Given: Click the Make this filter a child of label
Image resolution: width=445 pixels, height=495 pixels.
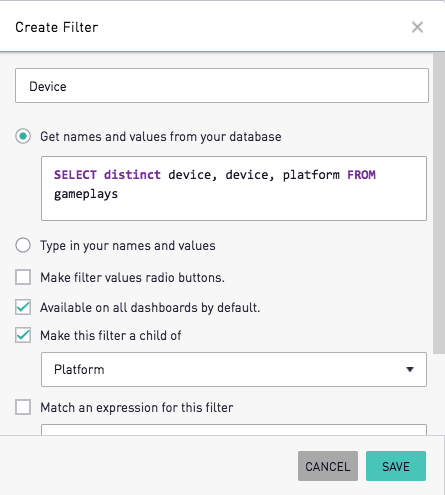Looking at the screenshot, I should [x=111, y=335].
